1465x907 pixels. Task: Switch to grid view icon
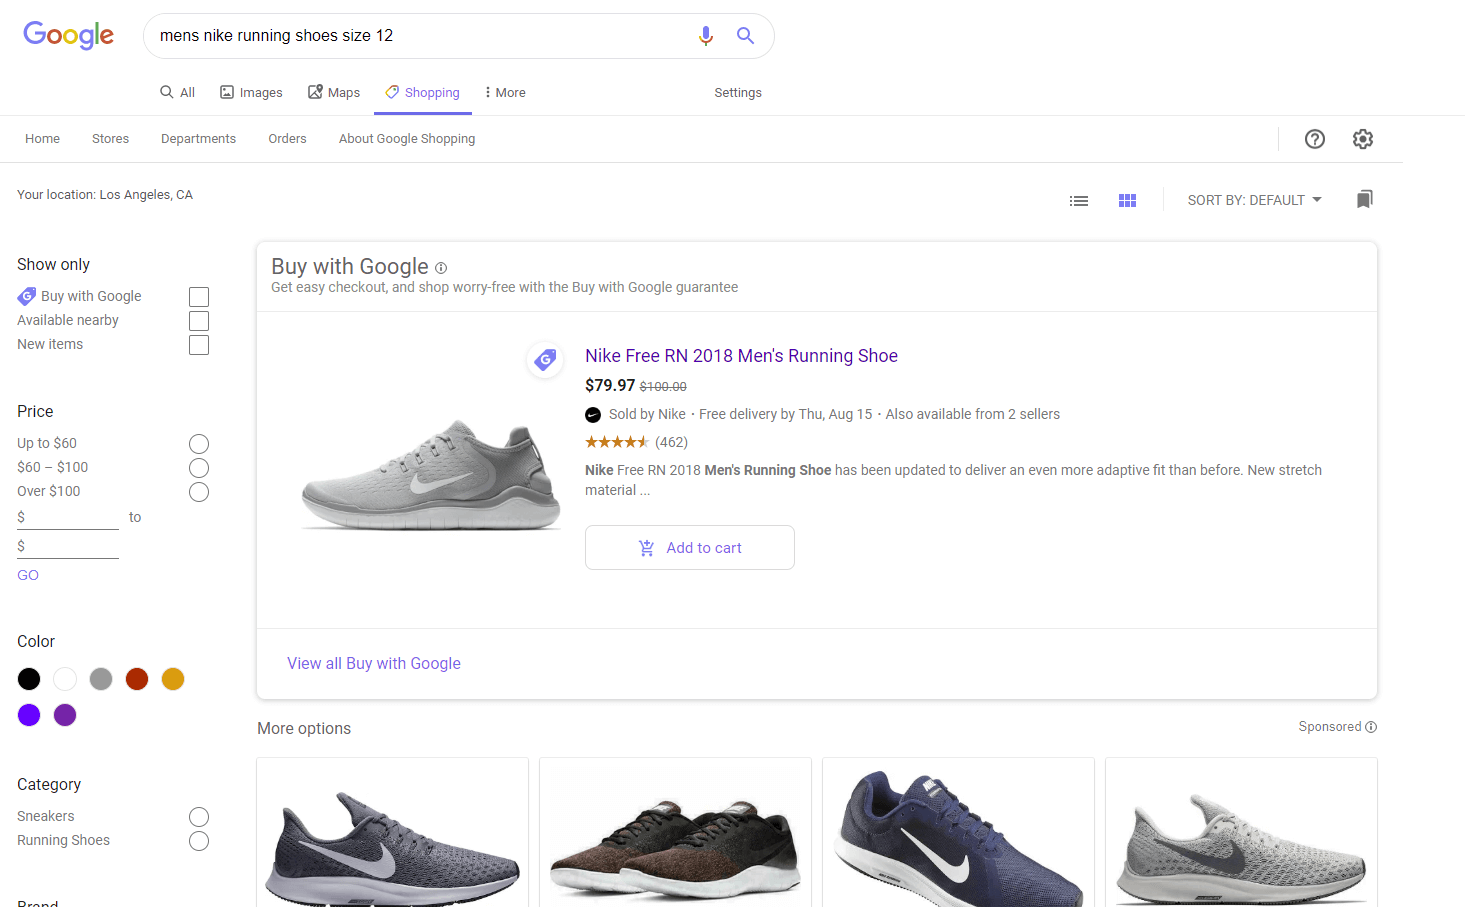[x=1127, y=201]
